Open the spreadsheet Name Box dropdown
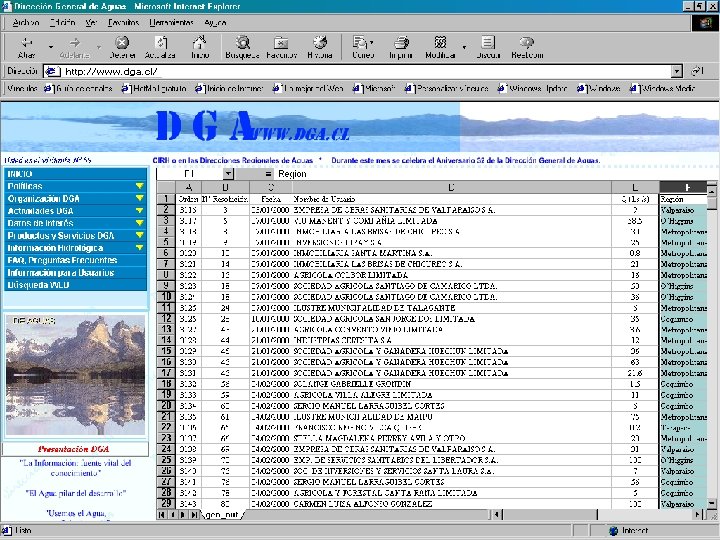This screenshot has height=540, width=720. (x=228, y=174)
